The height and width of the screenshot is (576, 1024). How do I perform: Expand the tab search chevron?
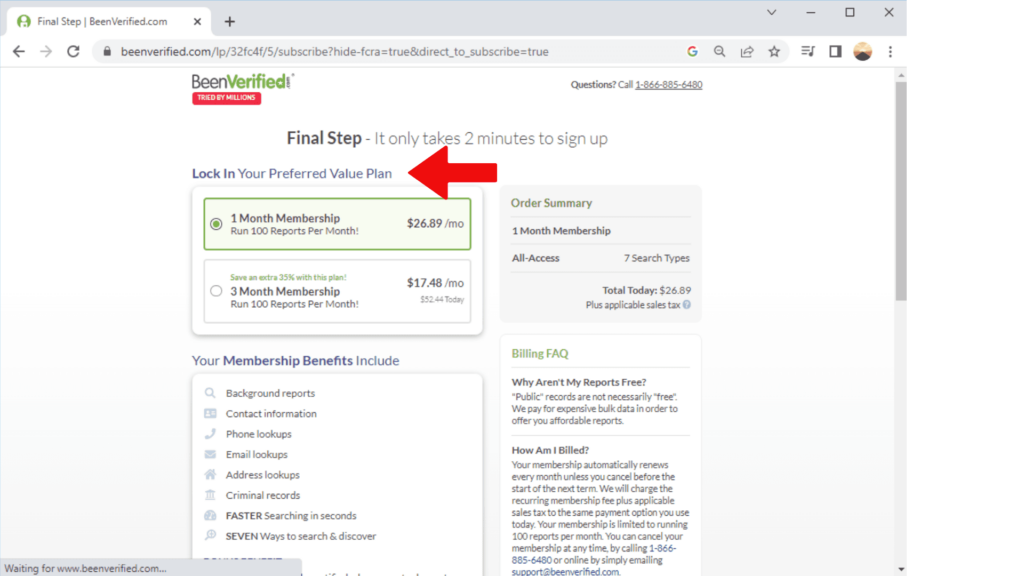(772, 12)
